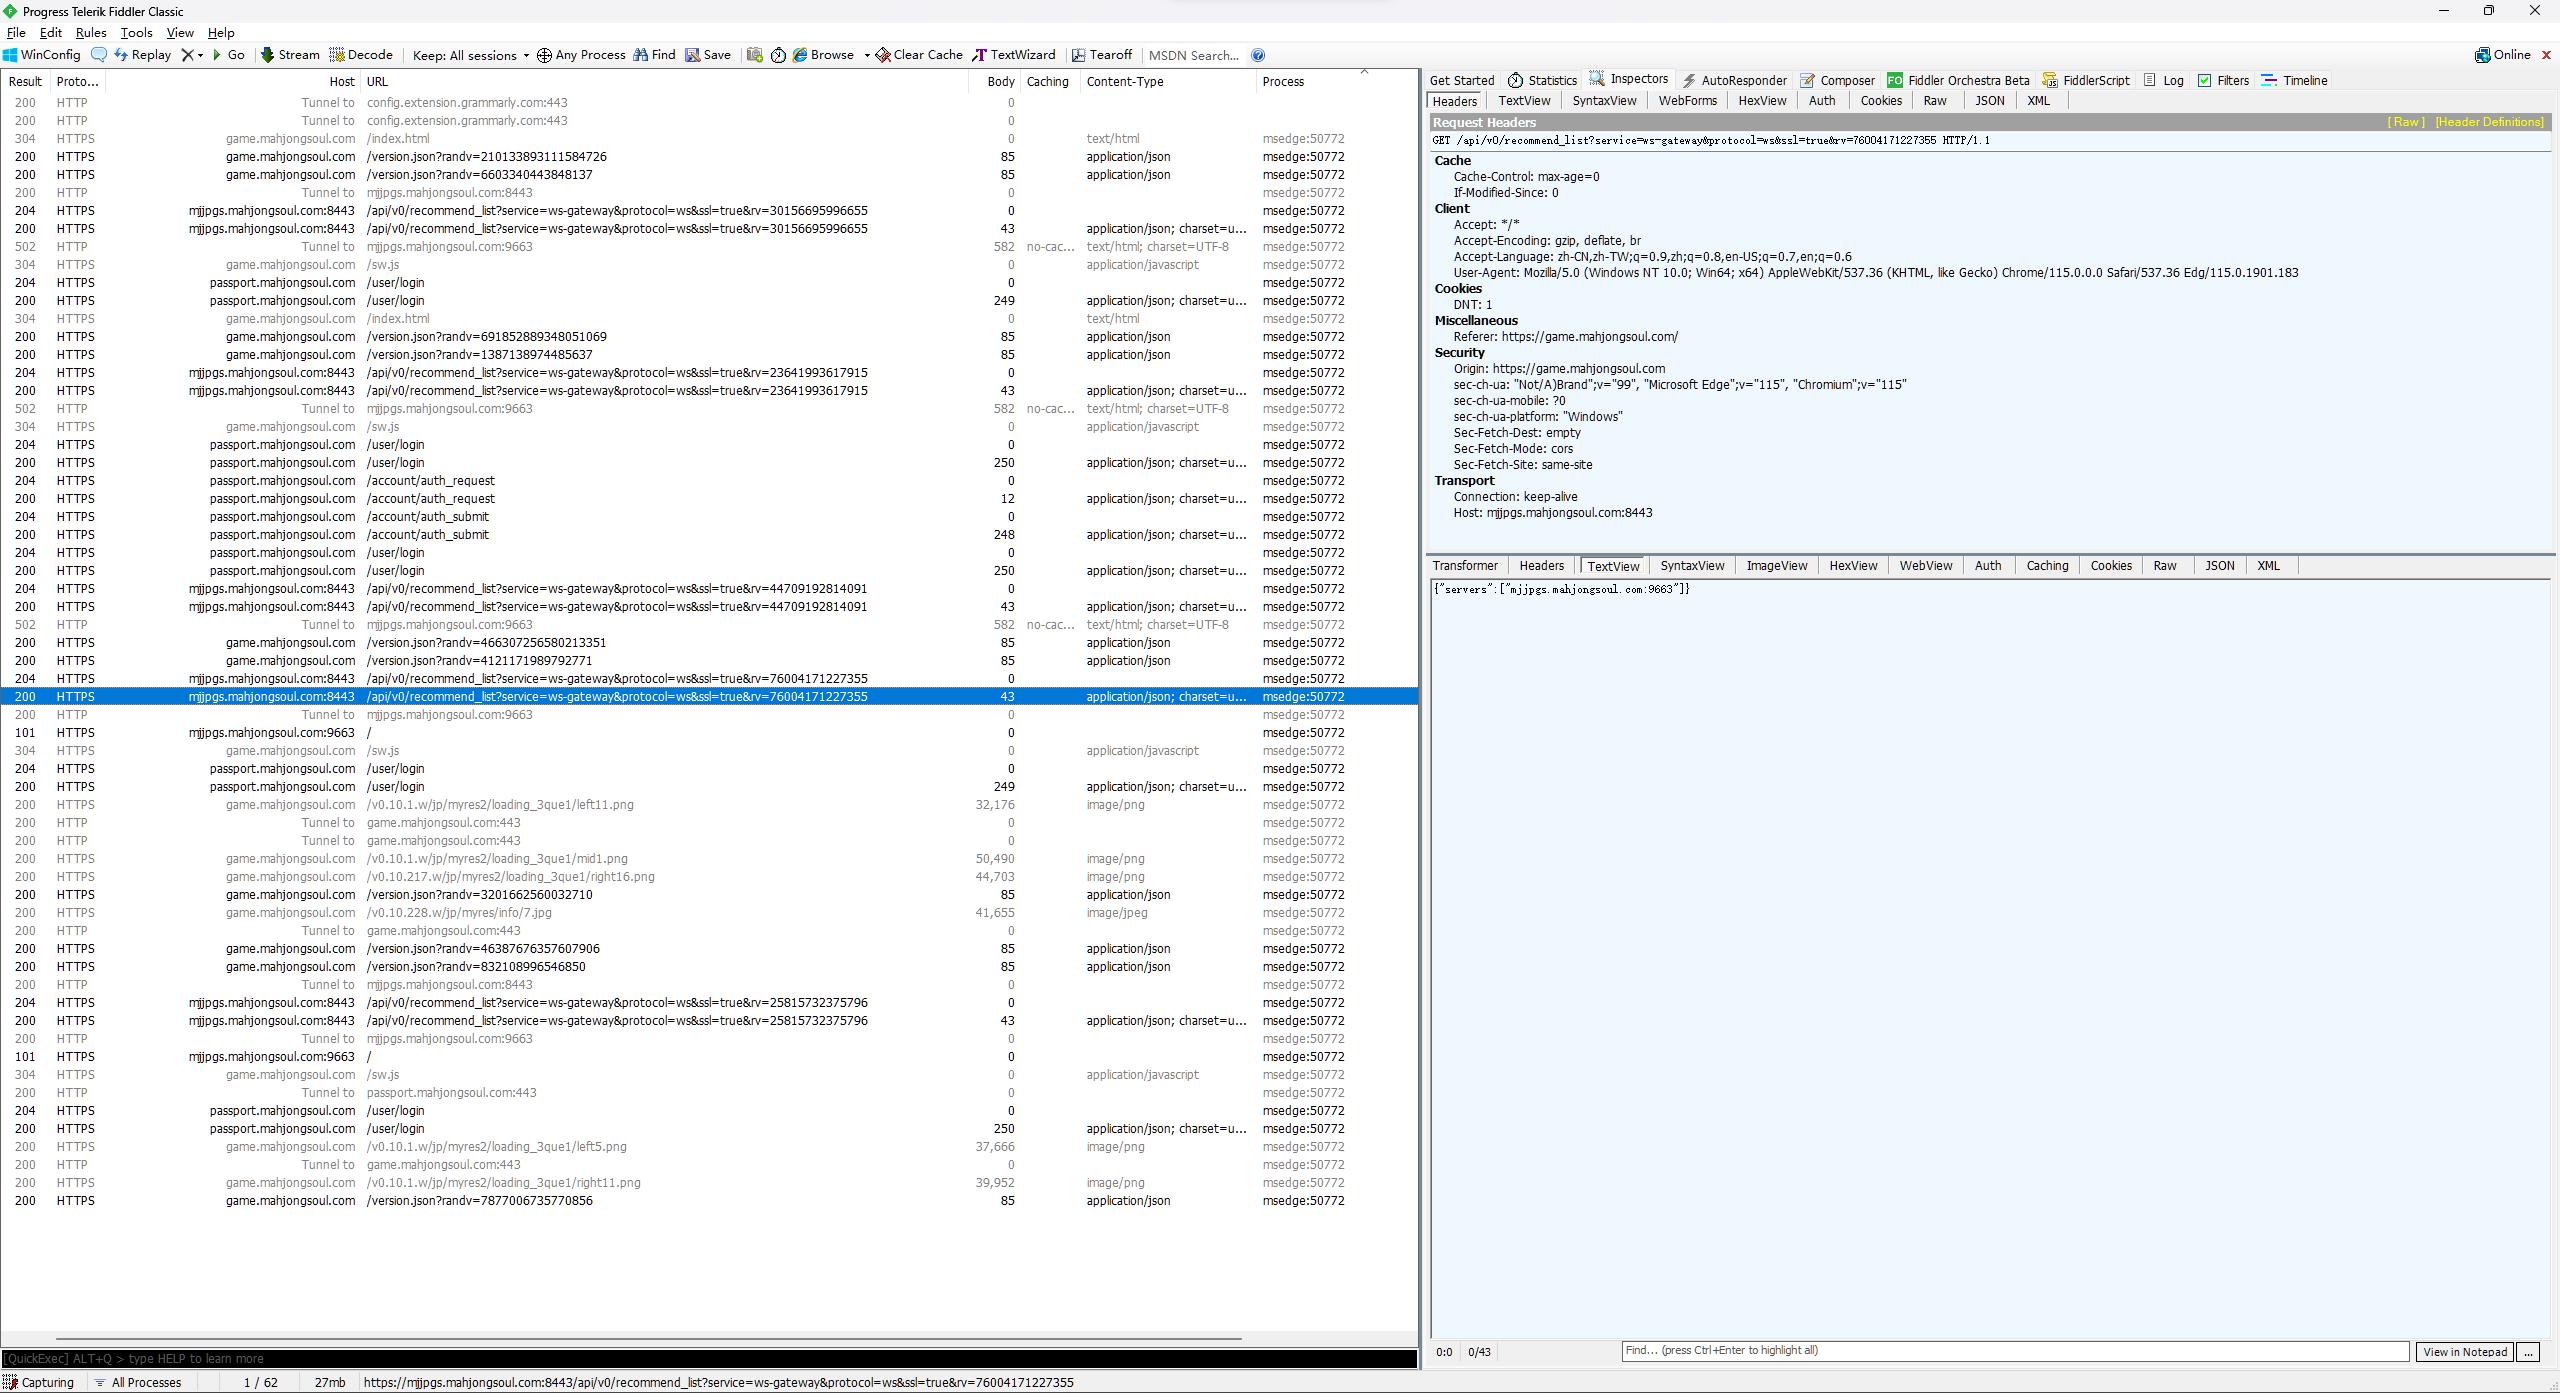
Task: Click the Go resume button
Action: (x=229, y=55)
